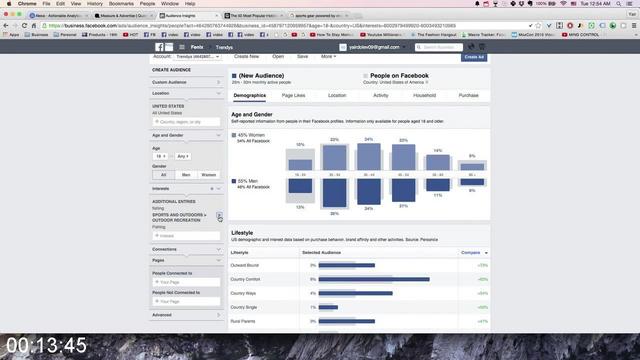Click the Trendys breadcrumb link

[x=224, y=47]
